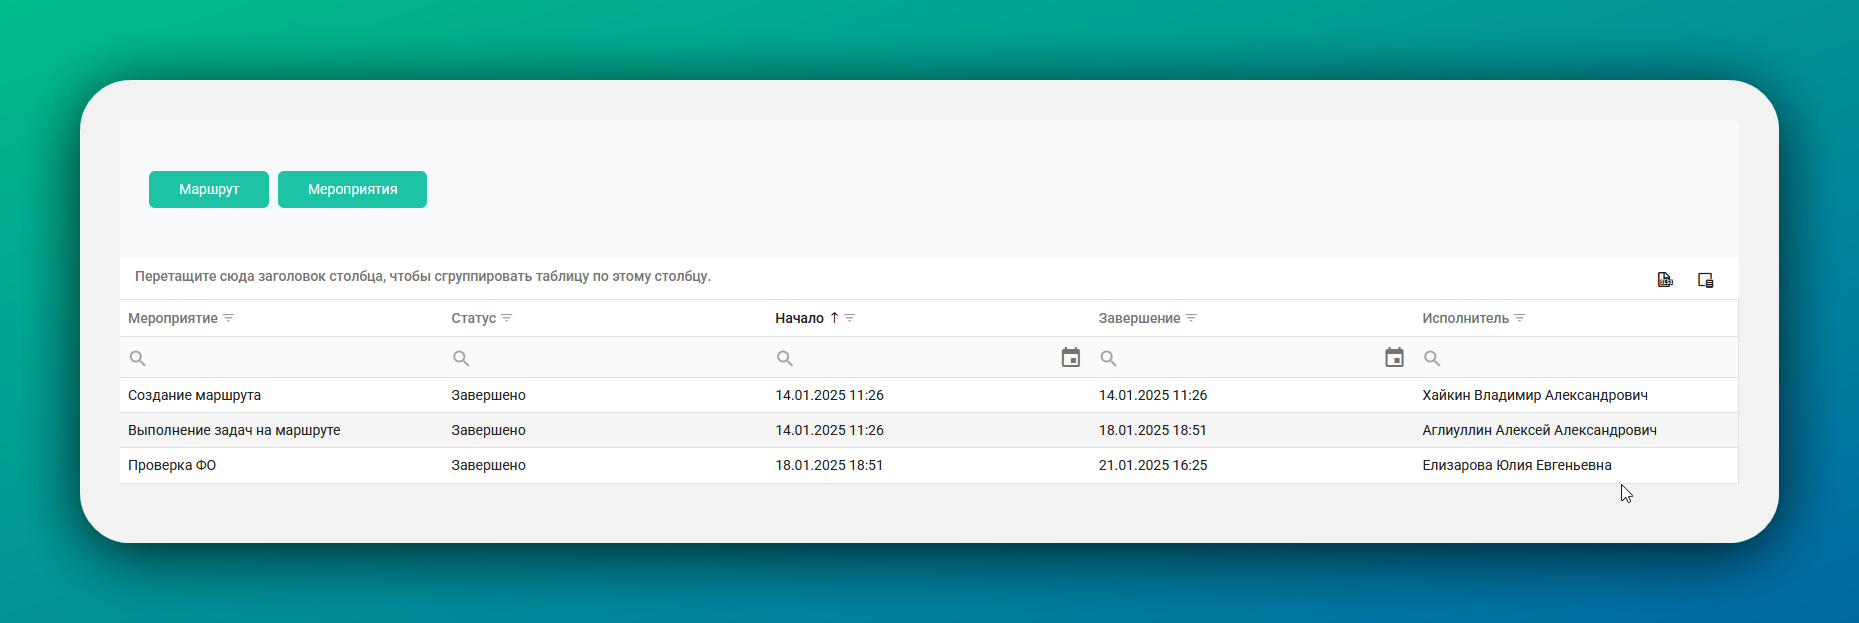Toggle sort arrow on Начало column
This screenshot has height=623, width=1859.
coord(834,318)
